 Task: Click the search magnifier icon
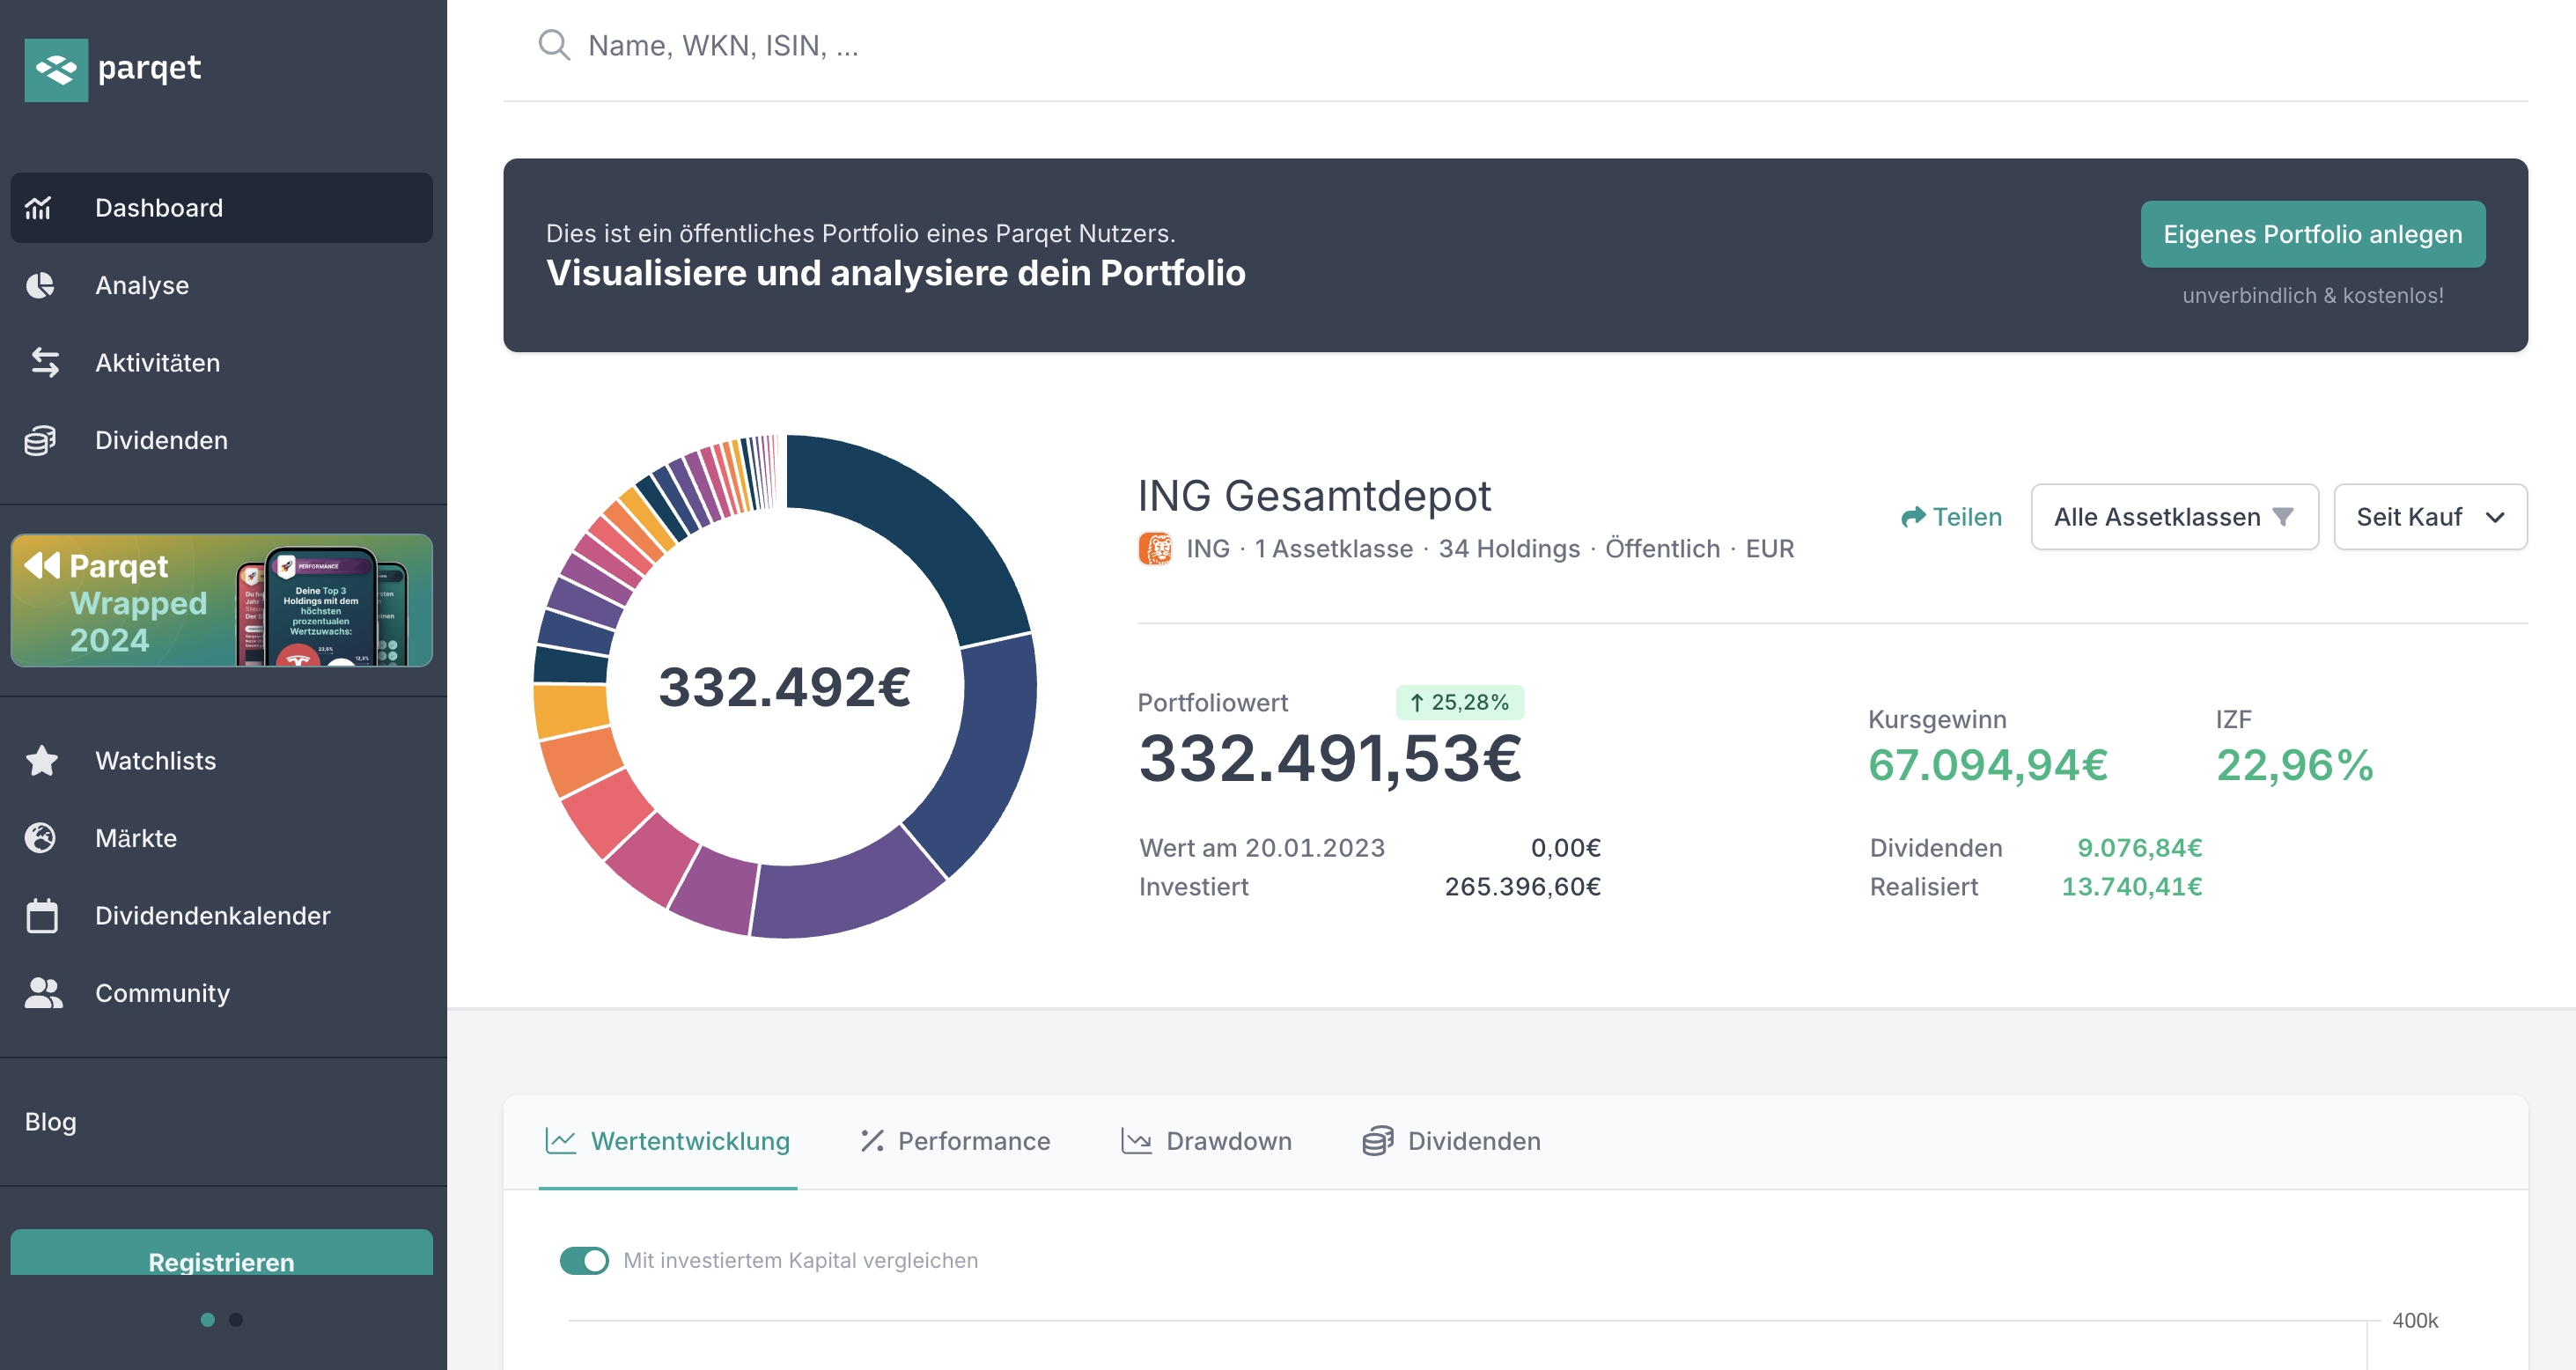(x=553, y=45)
